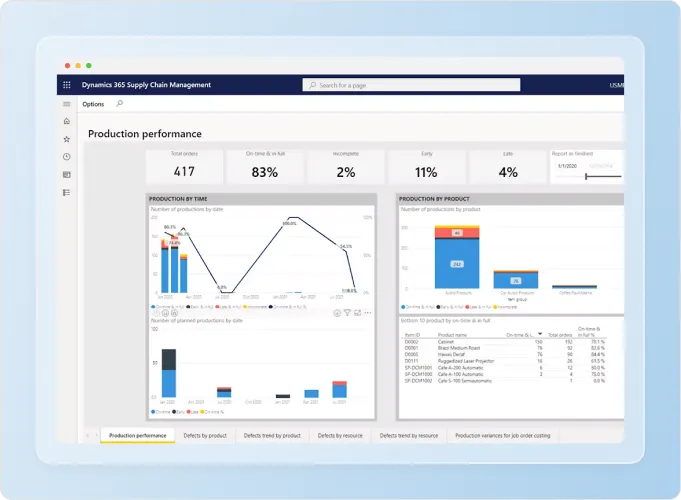Click the Incomplete 2% card
The image size is (681, 500).
click(x=346, y=167)
